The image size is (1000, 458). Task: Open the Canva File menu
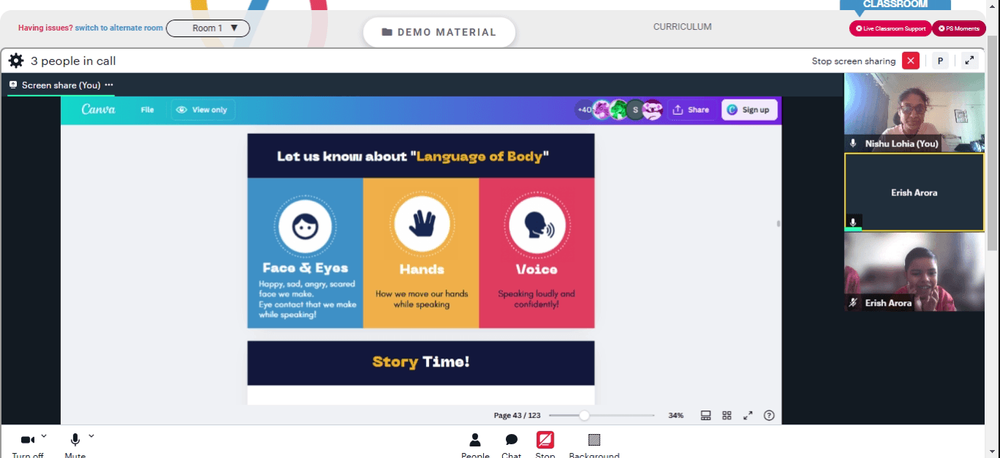point(147,110)
